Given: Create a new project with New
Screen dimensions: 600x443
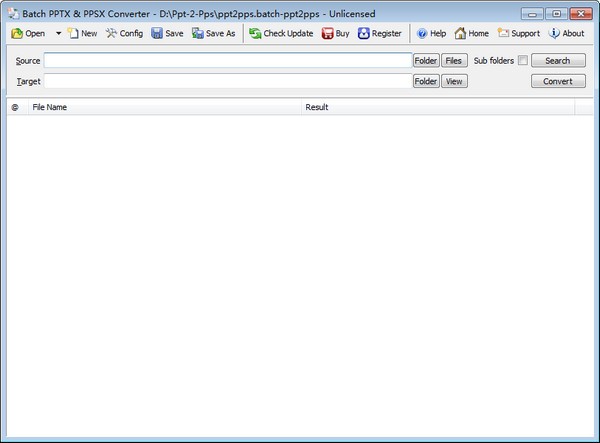Looking at the screenshot, I should pyautogui.click(x=82, y=33).
